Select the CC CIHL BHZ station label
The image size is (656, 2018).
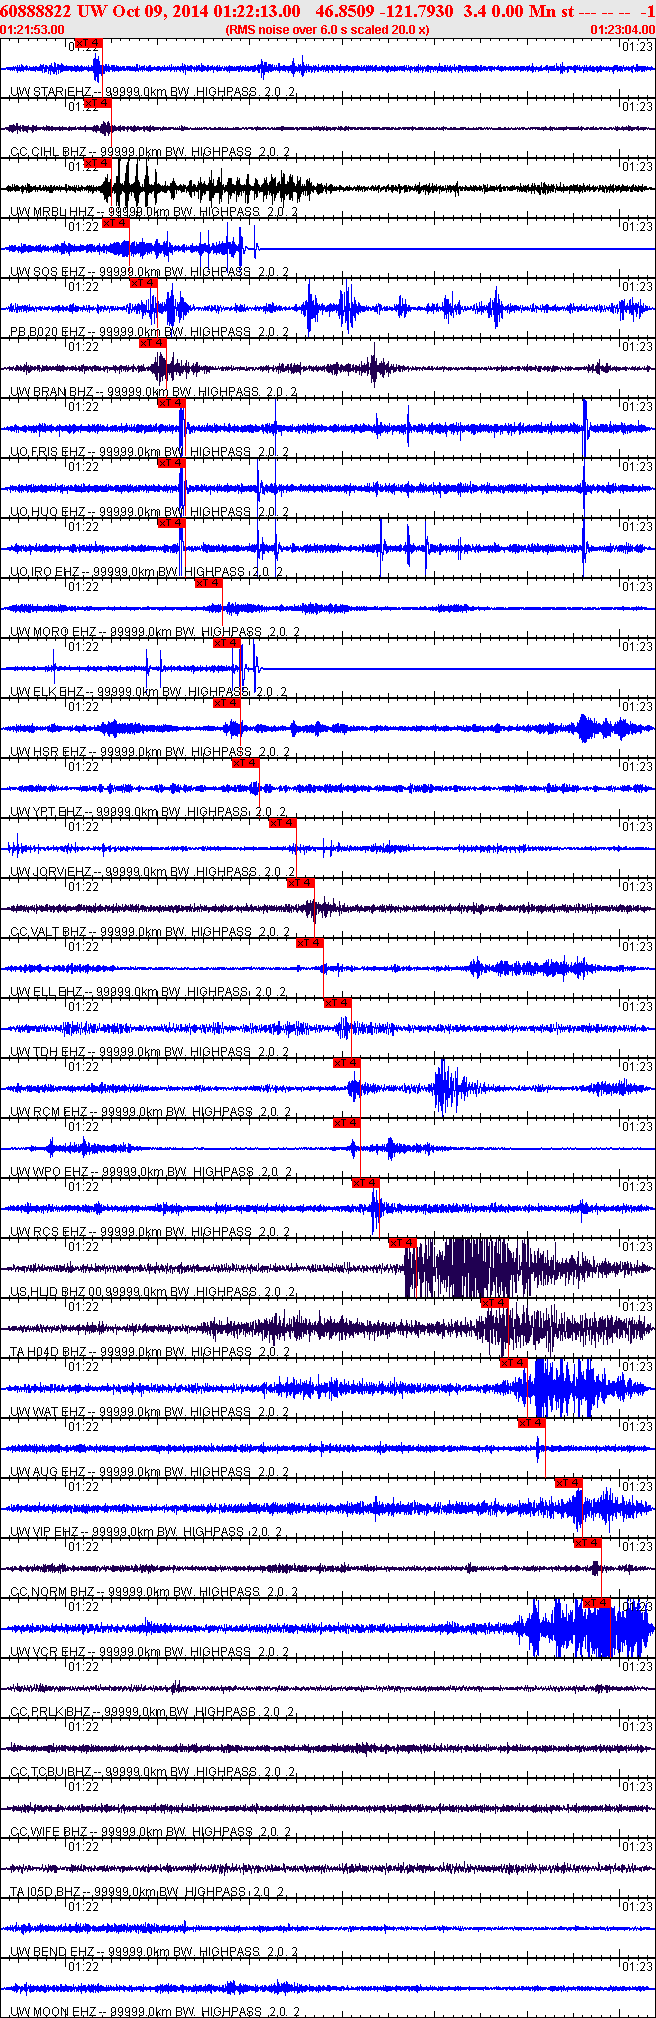[48, 152]
